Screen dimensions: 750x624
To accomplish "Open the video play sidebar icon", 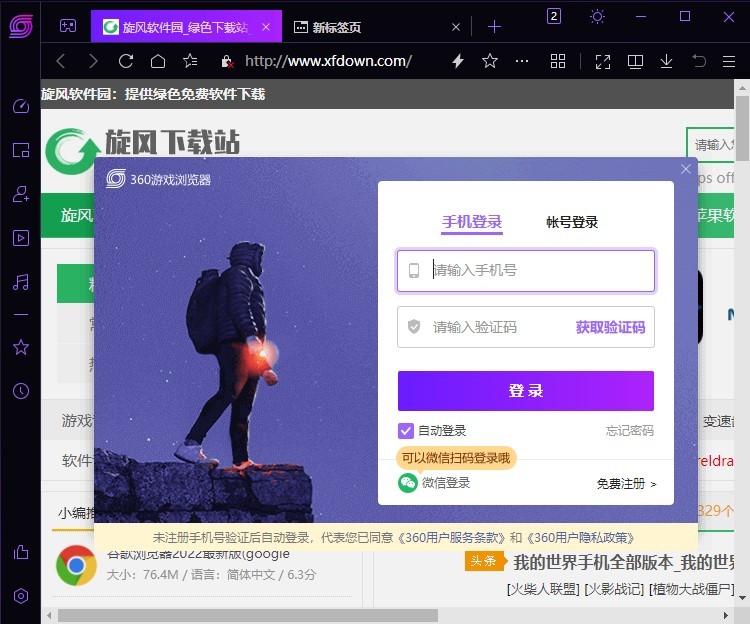I will point(21,238).
